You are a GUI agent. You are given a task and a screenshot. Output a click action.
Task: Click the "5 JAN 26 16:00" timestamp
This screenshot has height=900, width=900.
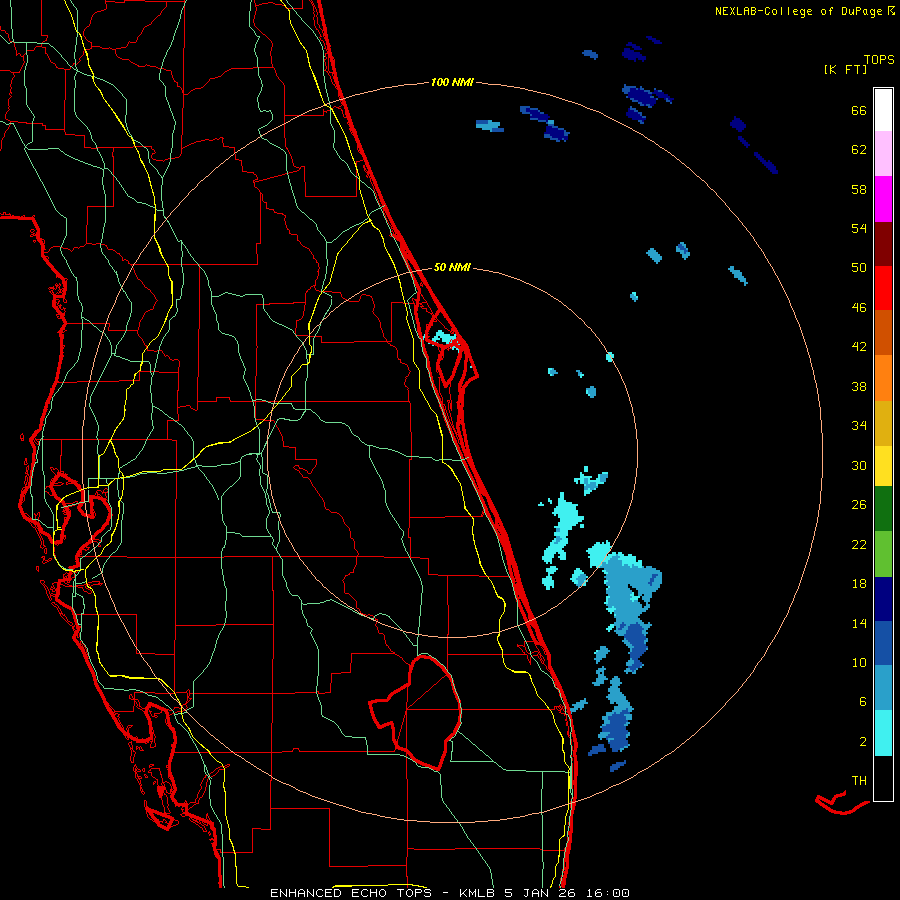coord(567,893)
